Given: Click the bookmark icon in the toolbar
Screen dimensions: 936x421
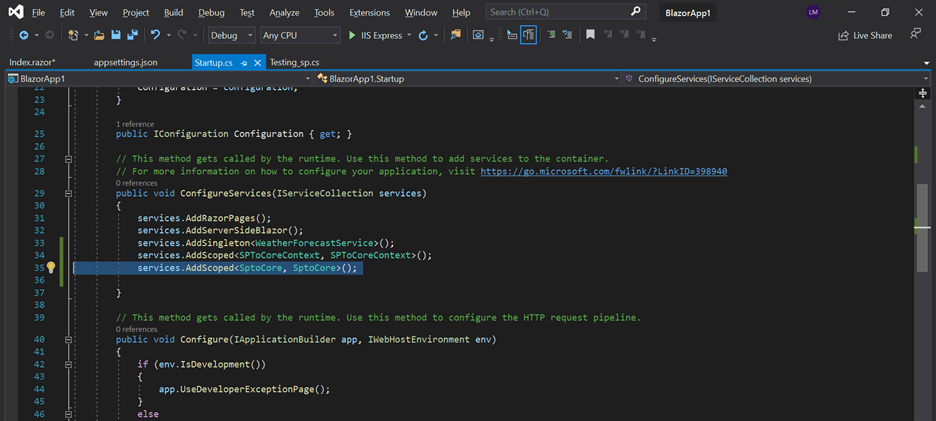Looking at the screenshot, I should (x=590, y=35).
